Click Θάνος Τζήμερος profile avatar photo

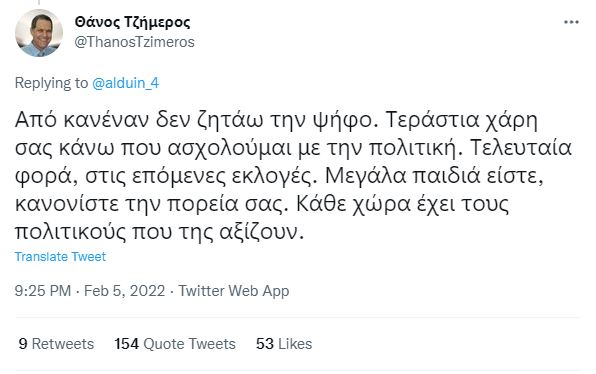(x=39, y=33)
